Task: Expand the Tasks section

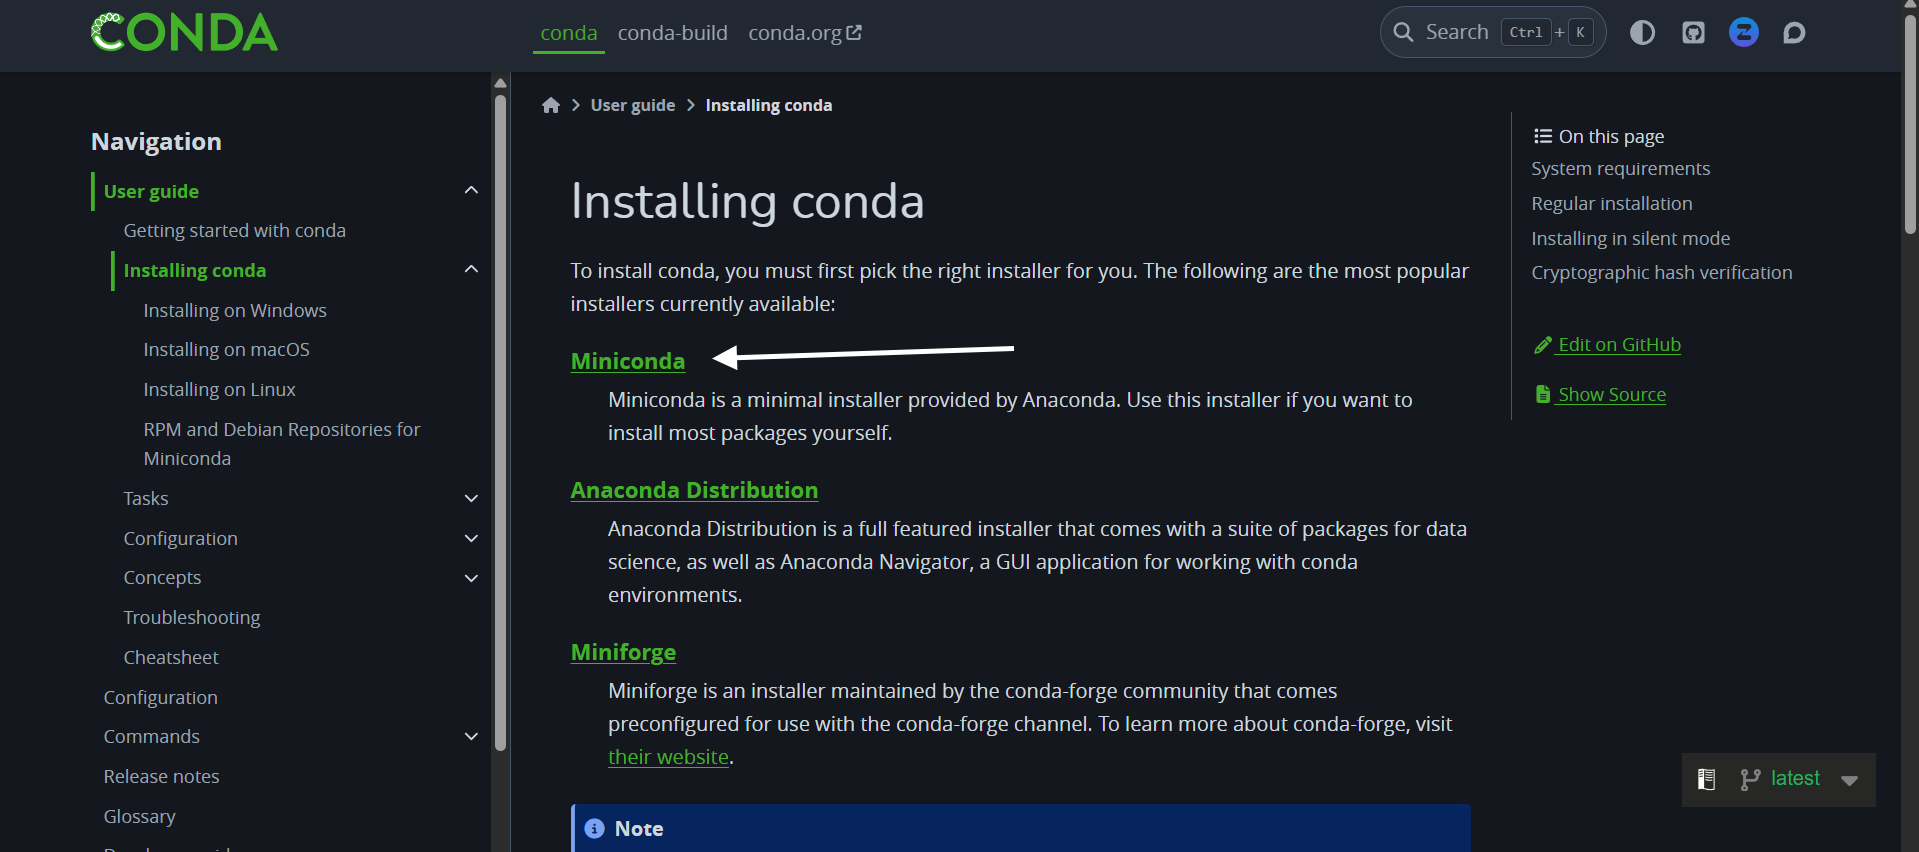Action: tap(471, 498)
